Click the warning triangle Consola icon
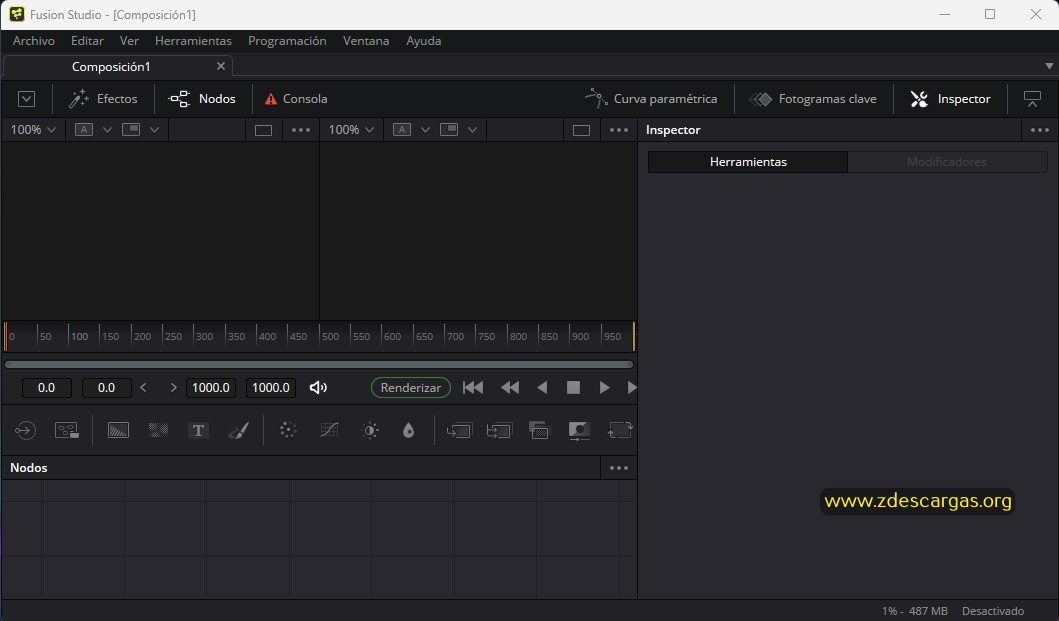 coord(271,99)
